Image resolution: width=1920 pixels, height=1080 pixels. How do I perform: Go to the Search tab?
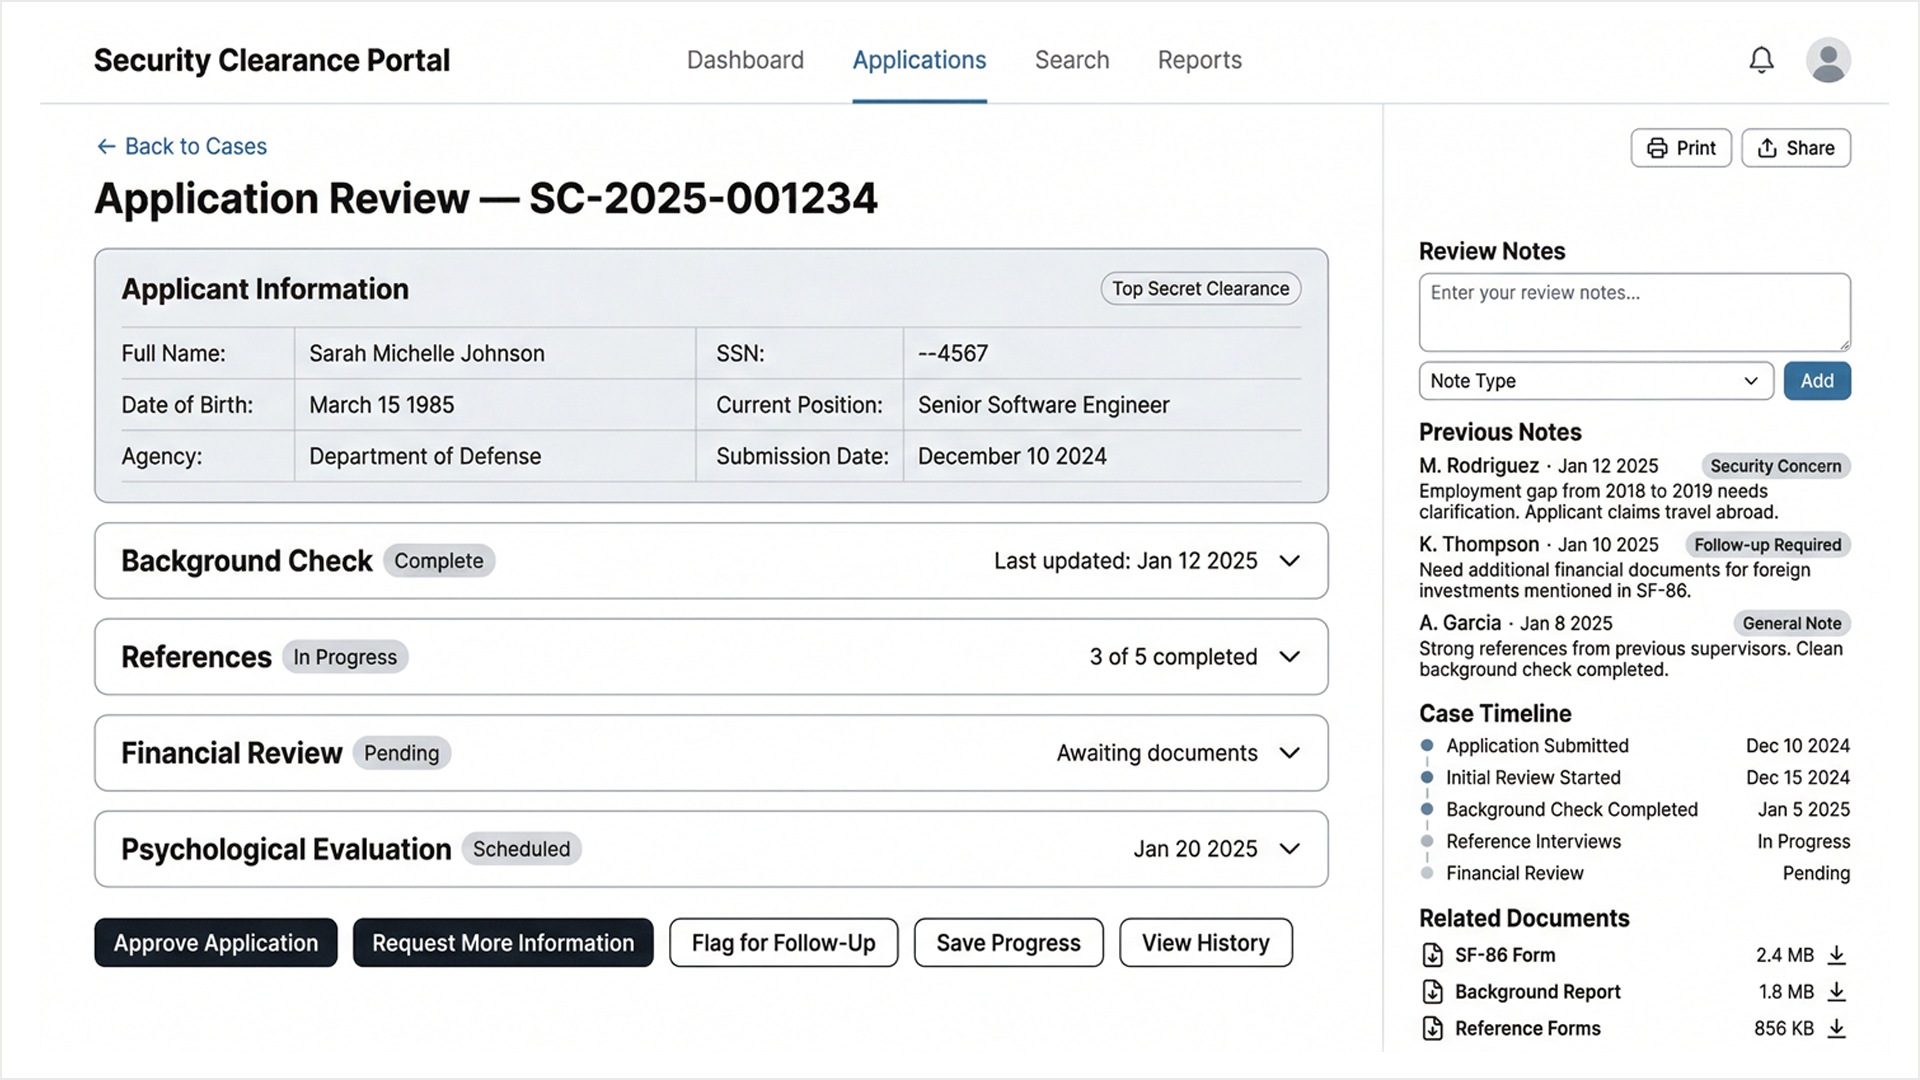[x=1071, y=60]
